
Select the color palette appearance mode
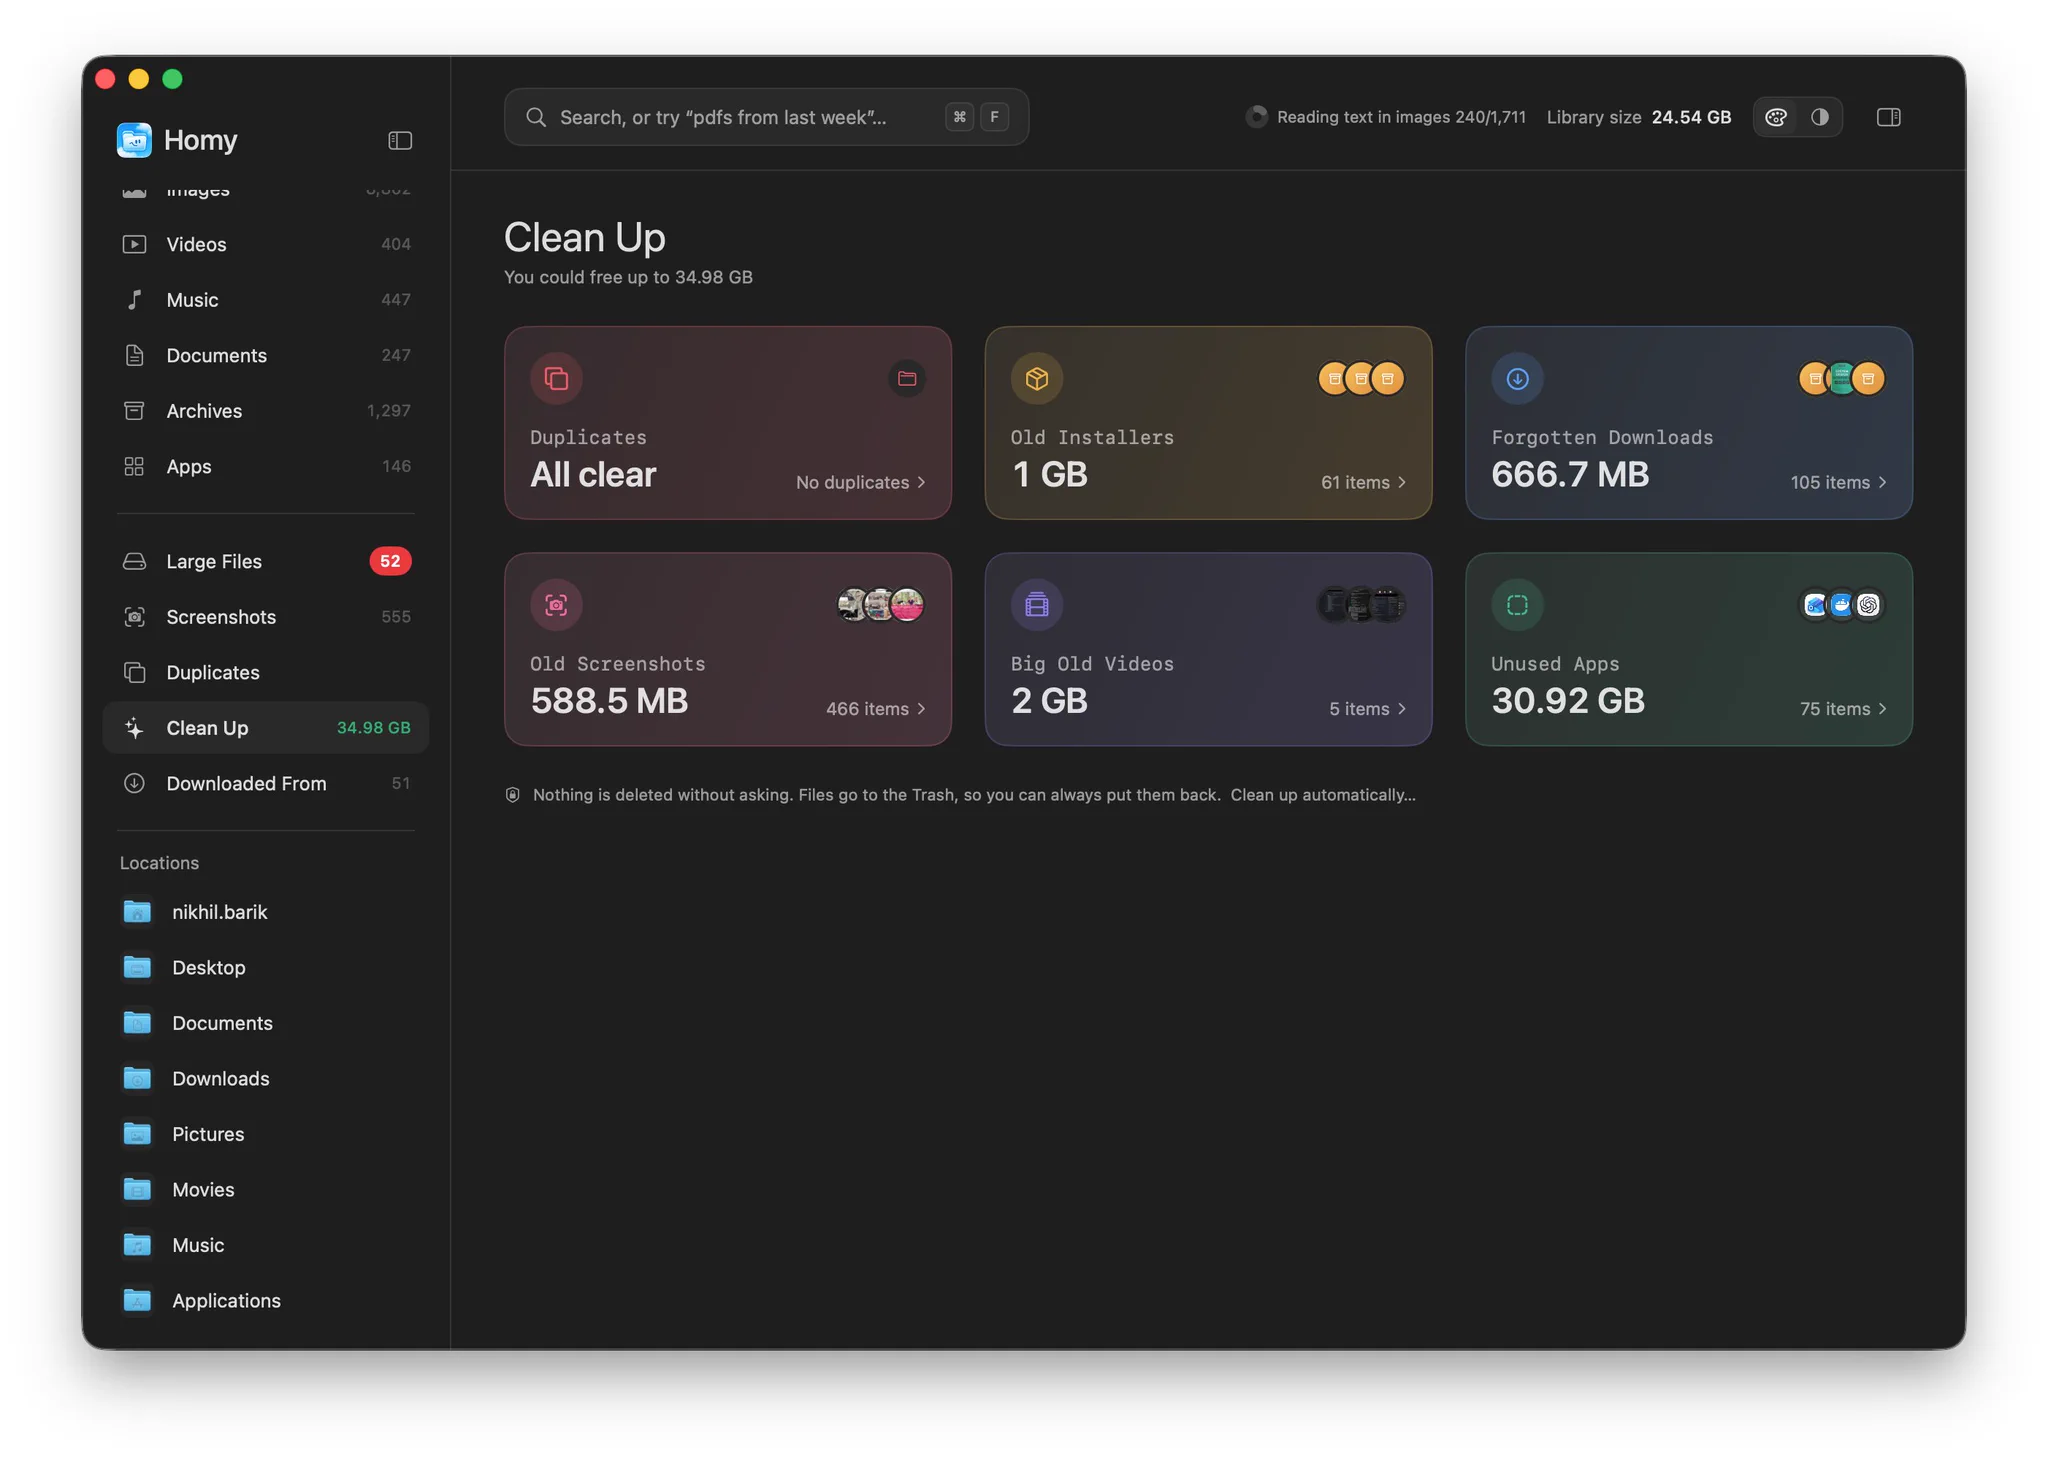pyautogui.click(x=1776, y=117)
